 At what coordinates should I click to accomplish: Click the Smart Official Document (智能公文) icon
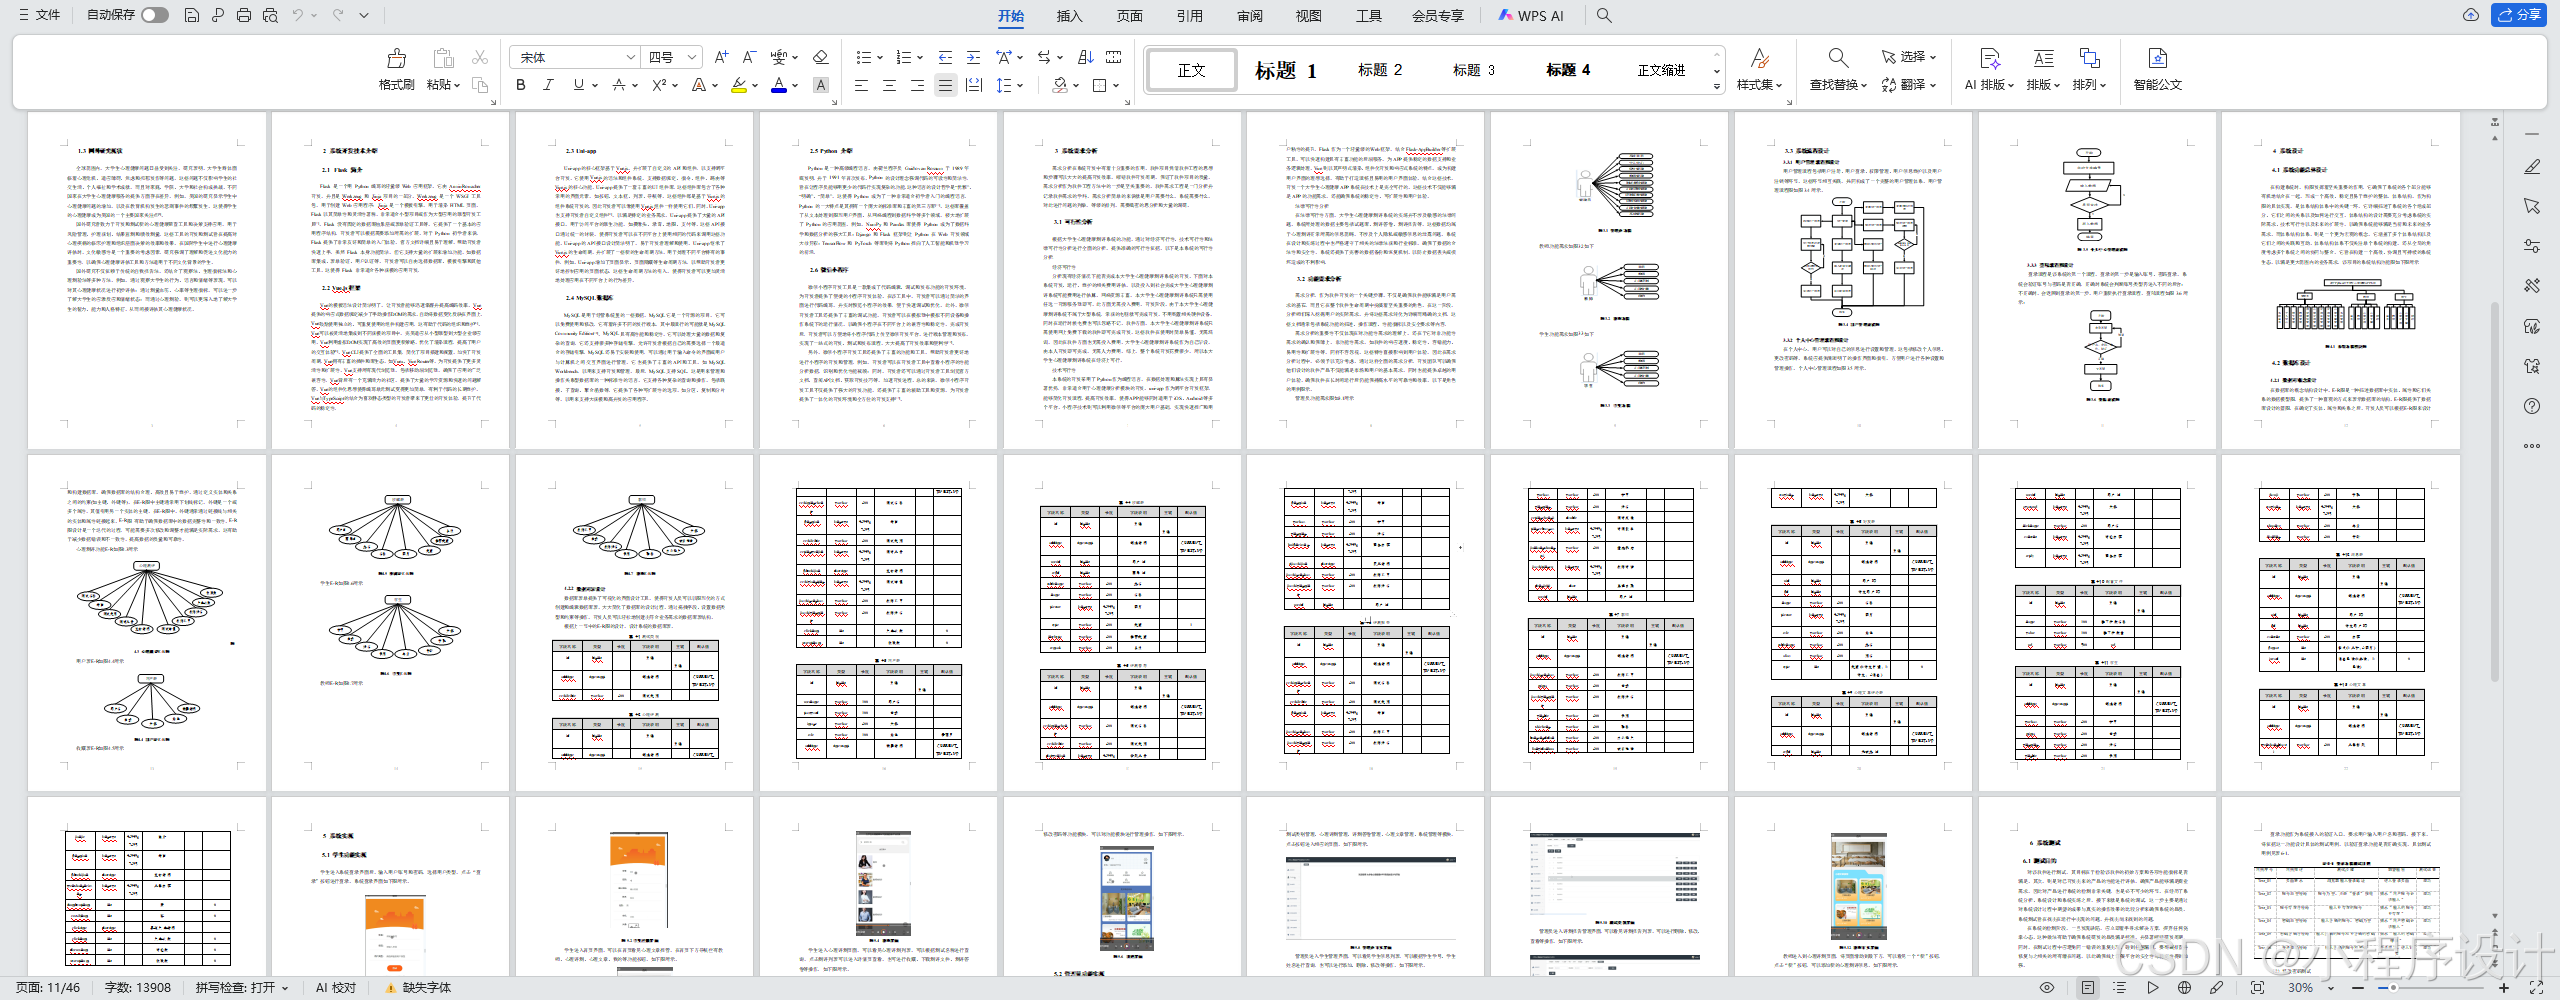point(2158,58)
